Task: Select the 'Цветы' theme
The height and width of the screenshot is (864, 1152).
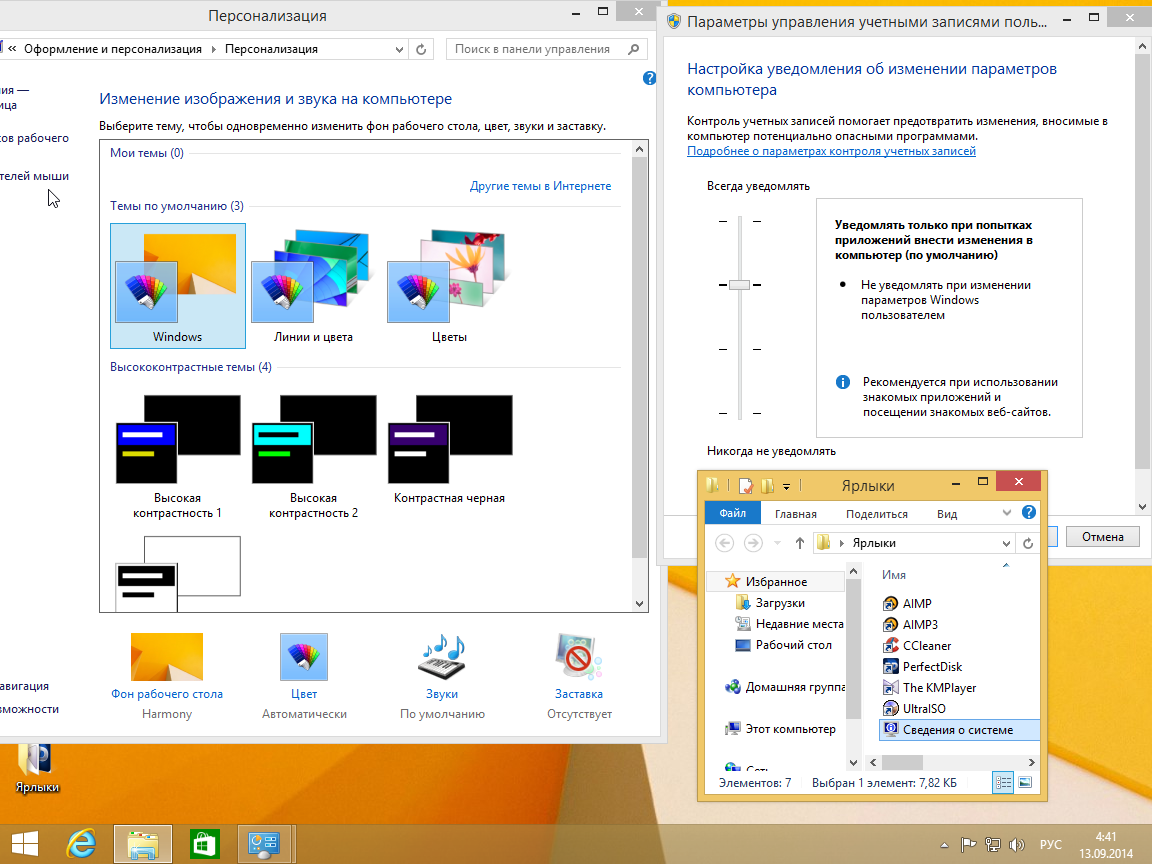Action: point(449,286)
